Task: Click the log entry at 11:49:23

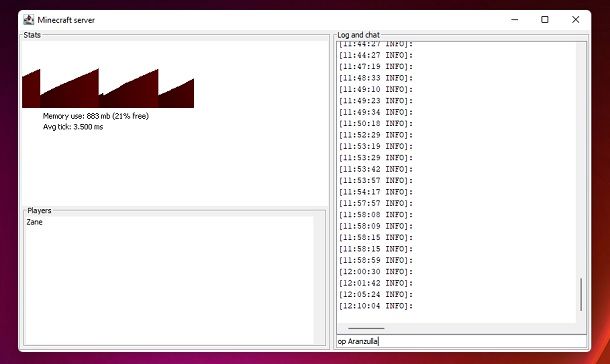Action: tap(376, 101)
